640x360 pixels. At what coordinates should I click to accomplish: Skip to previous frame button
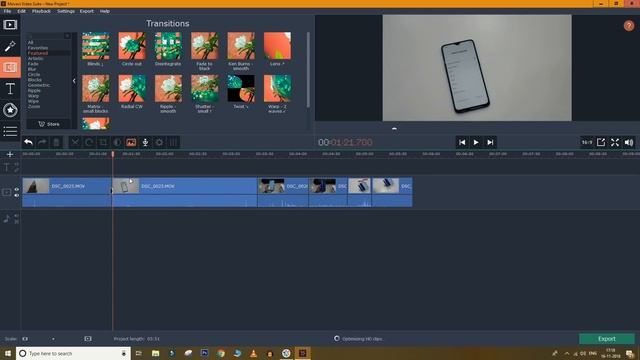coord(462,142)
